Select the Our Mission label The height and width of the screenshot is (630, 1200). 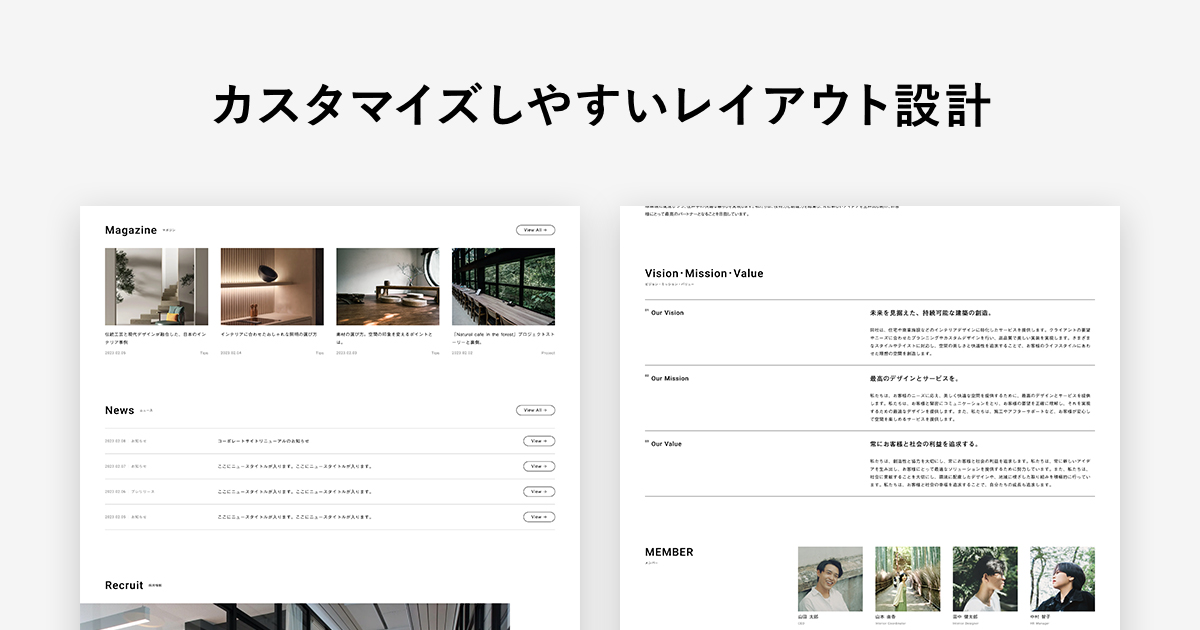pyautogui.click(x=669, y=378)
